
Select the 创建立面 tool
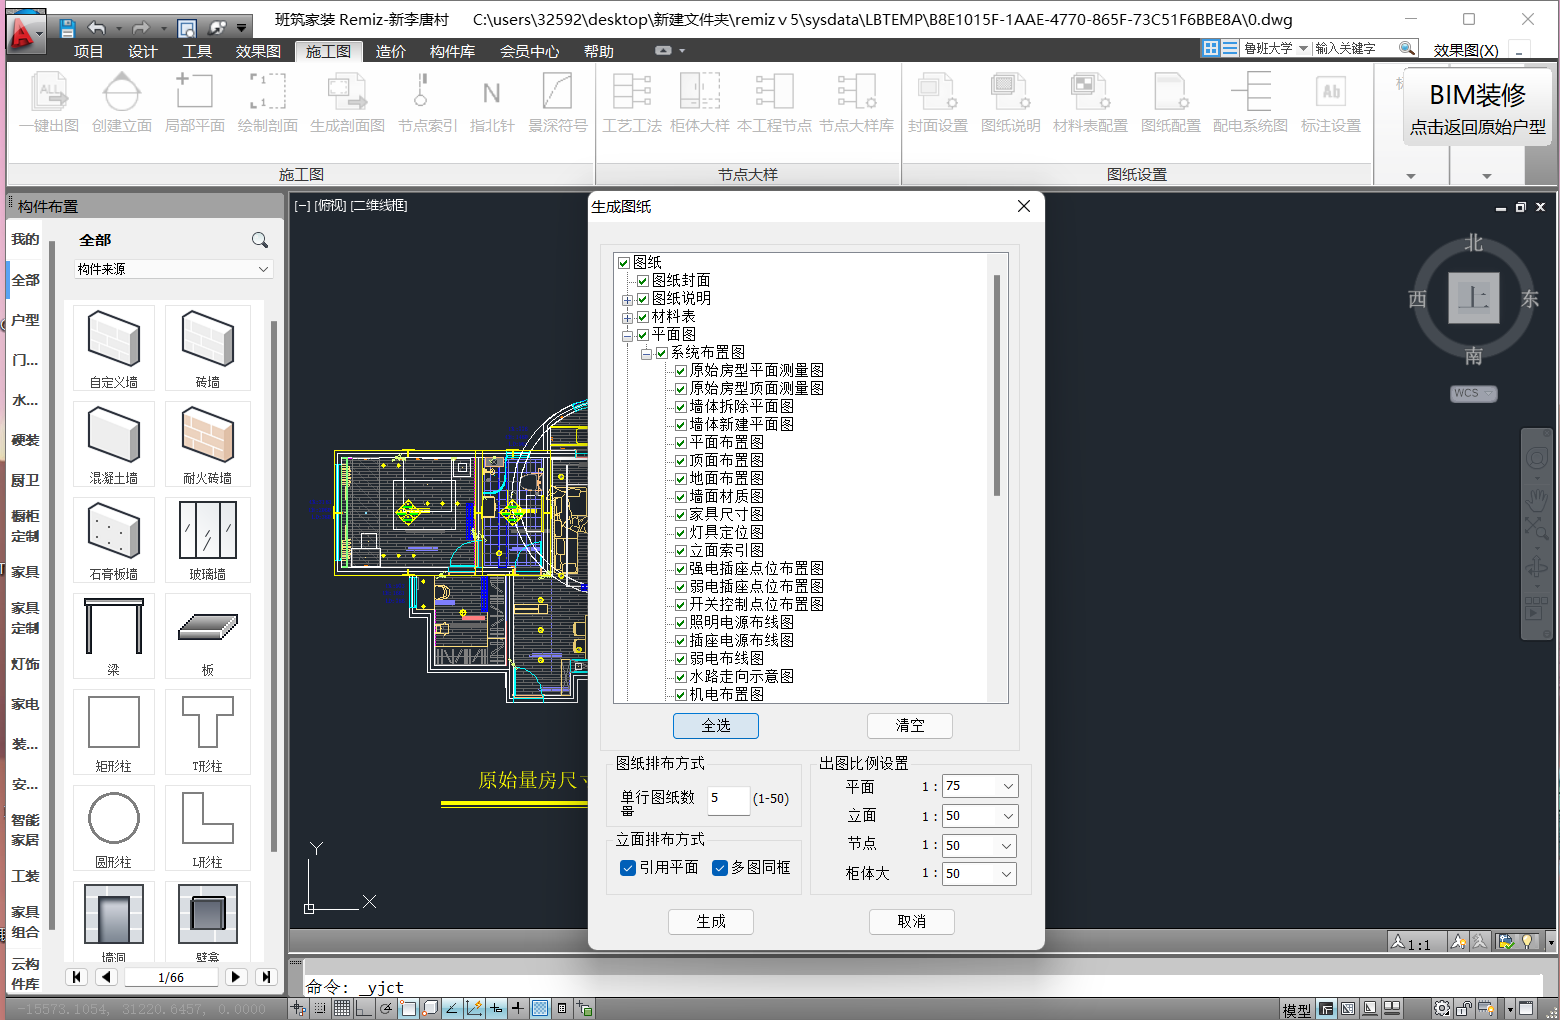(x=122, y=103)
